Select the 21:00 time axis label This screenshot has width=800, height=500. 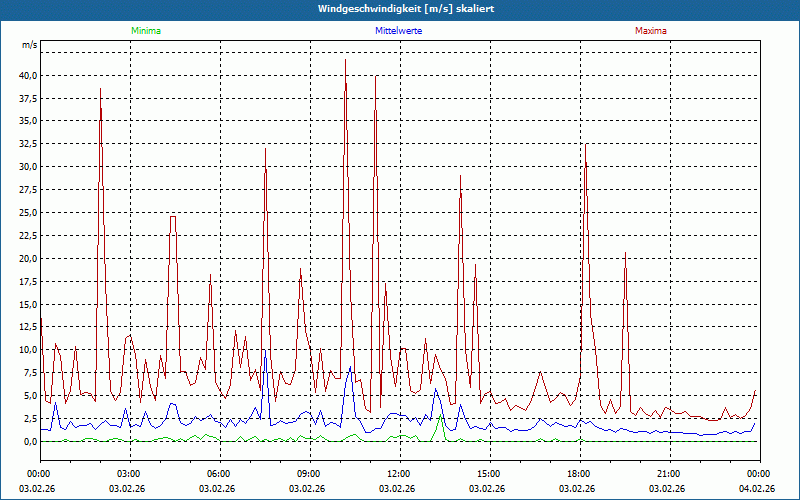(x=668, y=474)
